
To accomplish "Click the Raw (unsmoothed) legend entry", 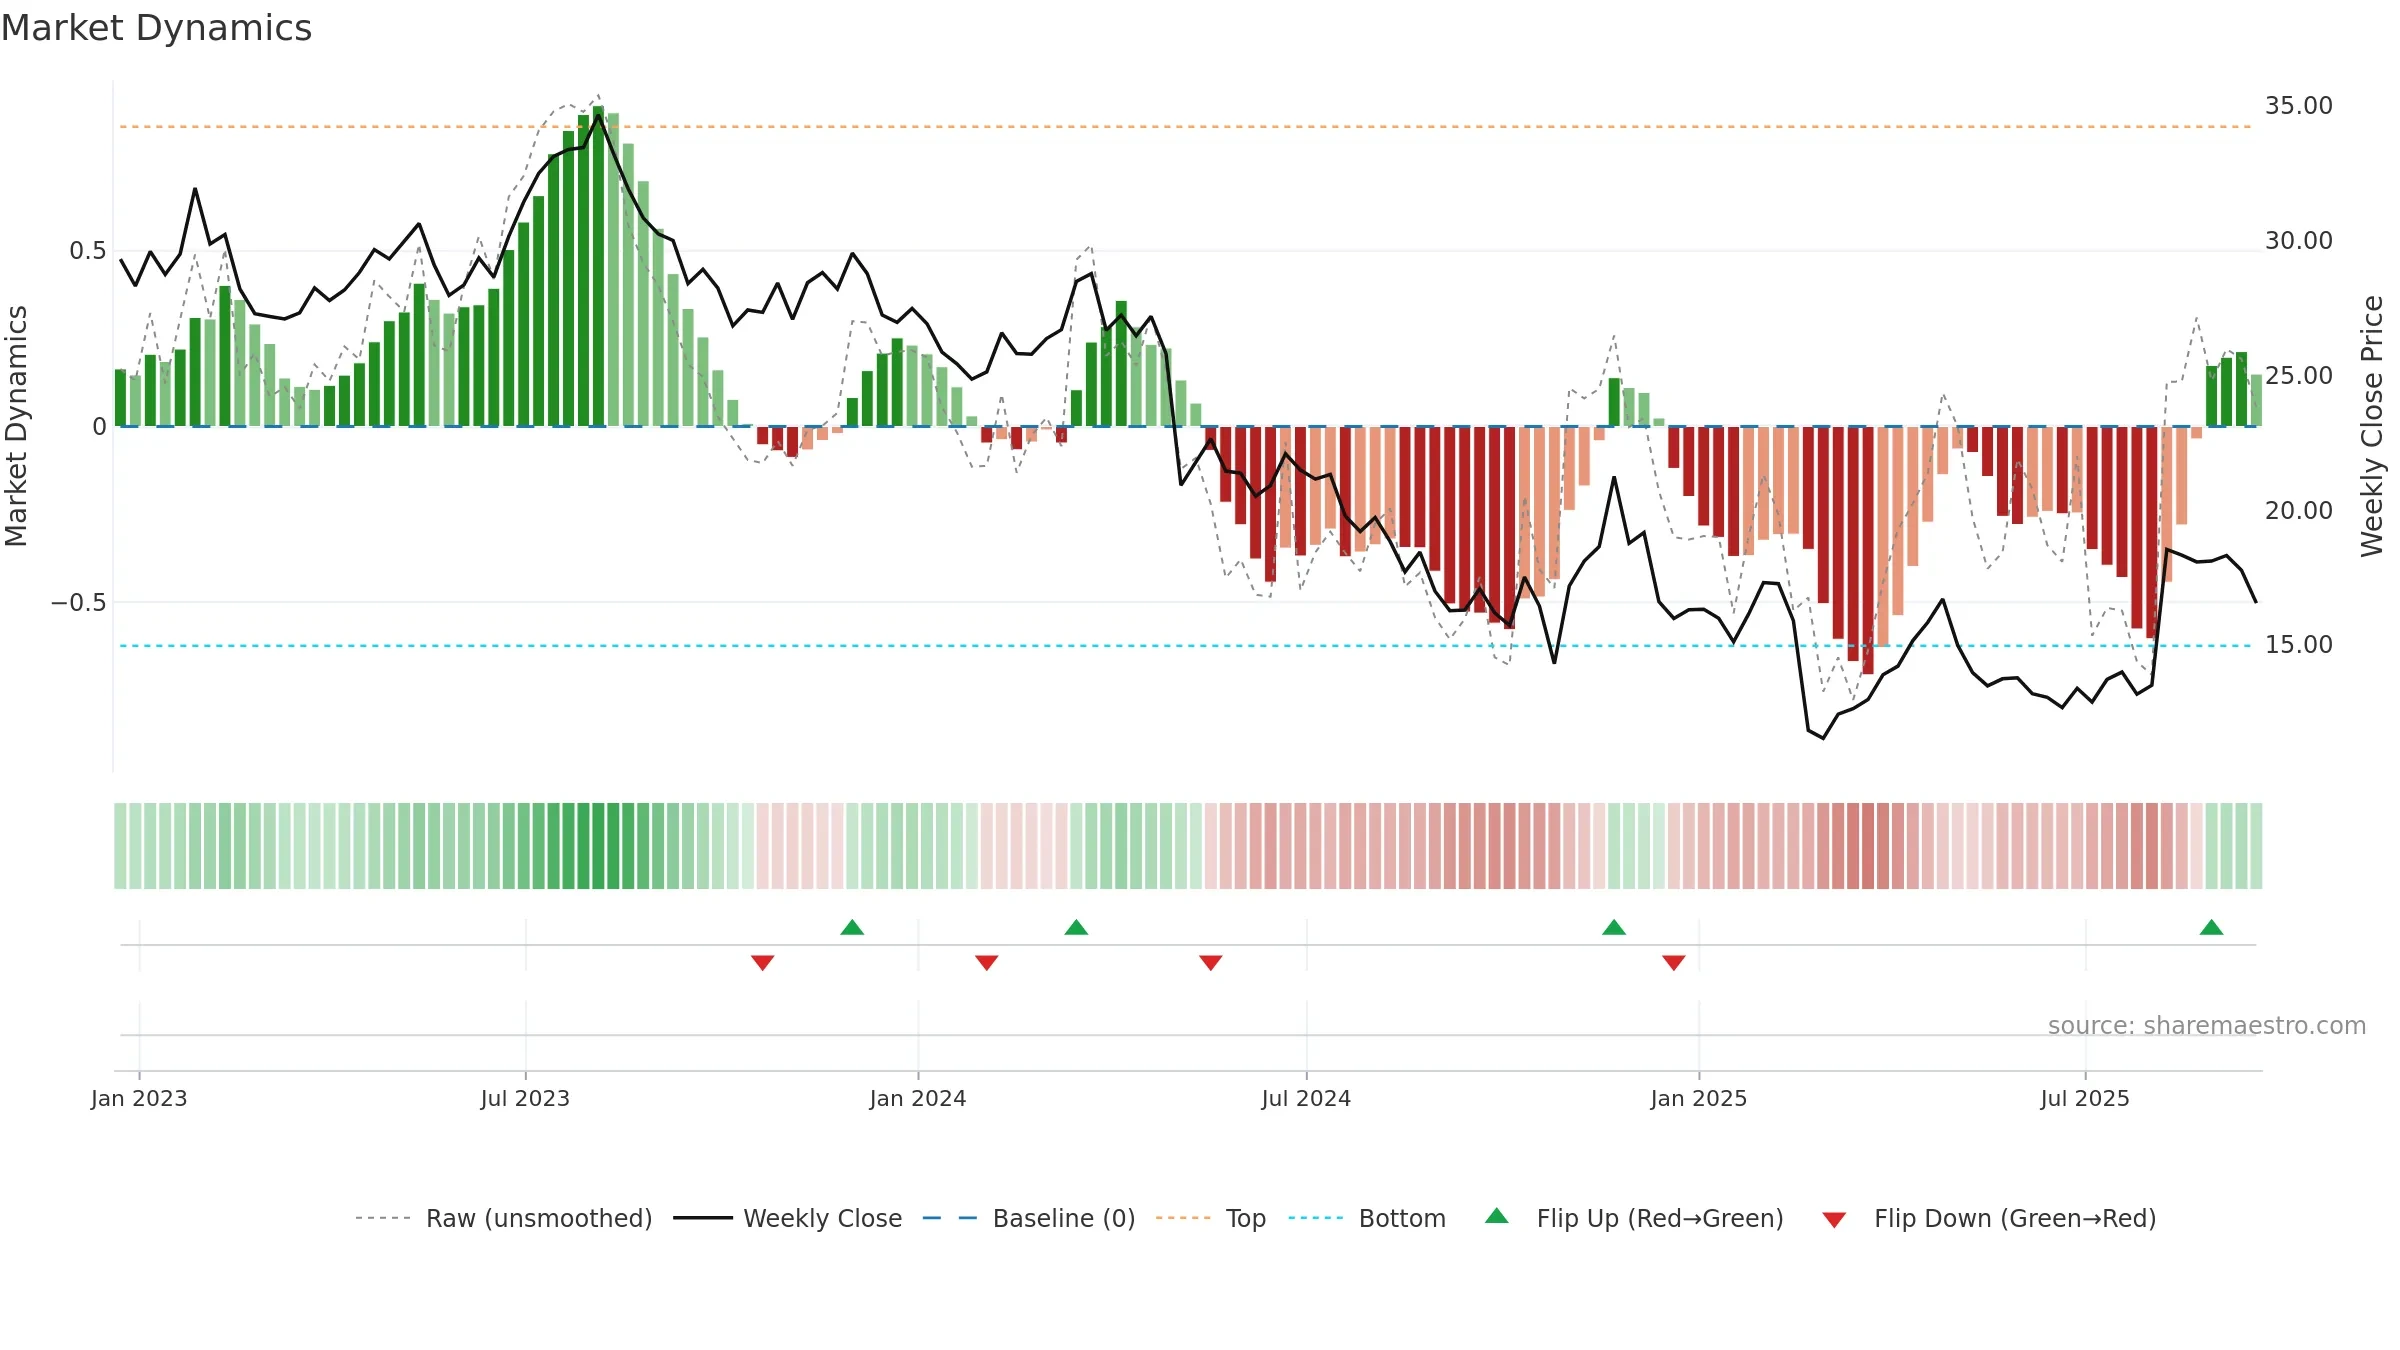I will 504,1218.
